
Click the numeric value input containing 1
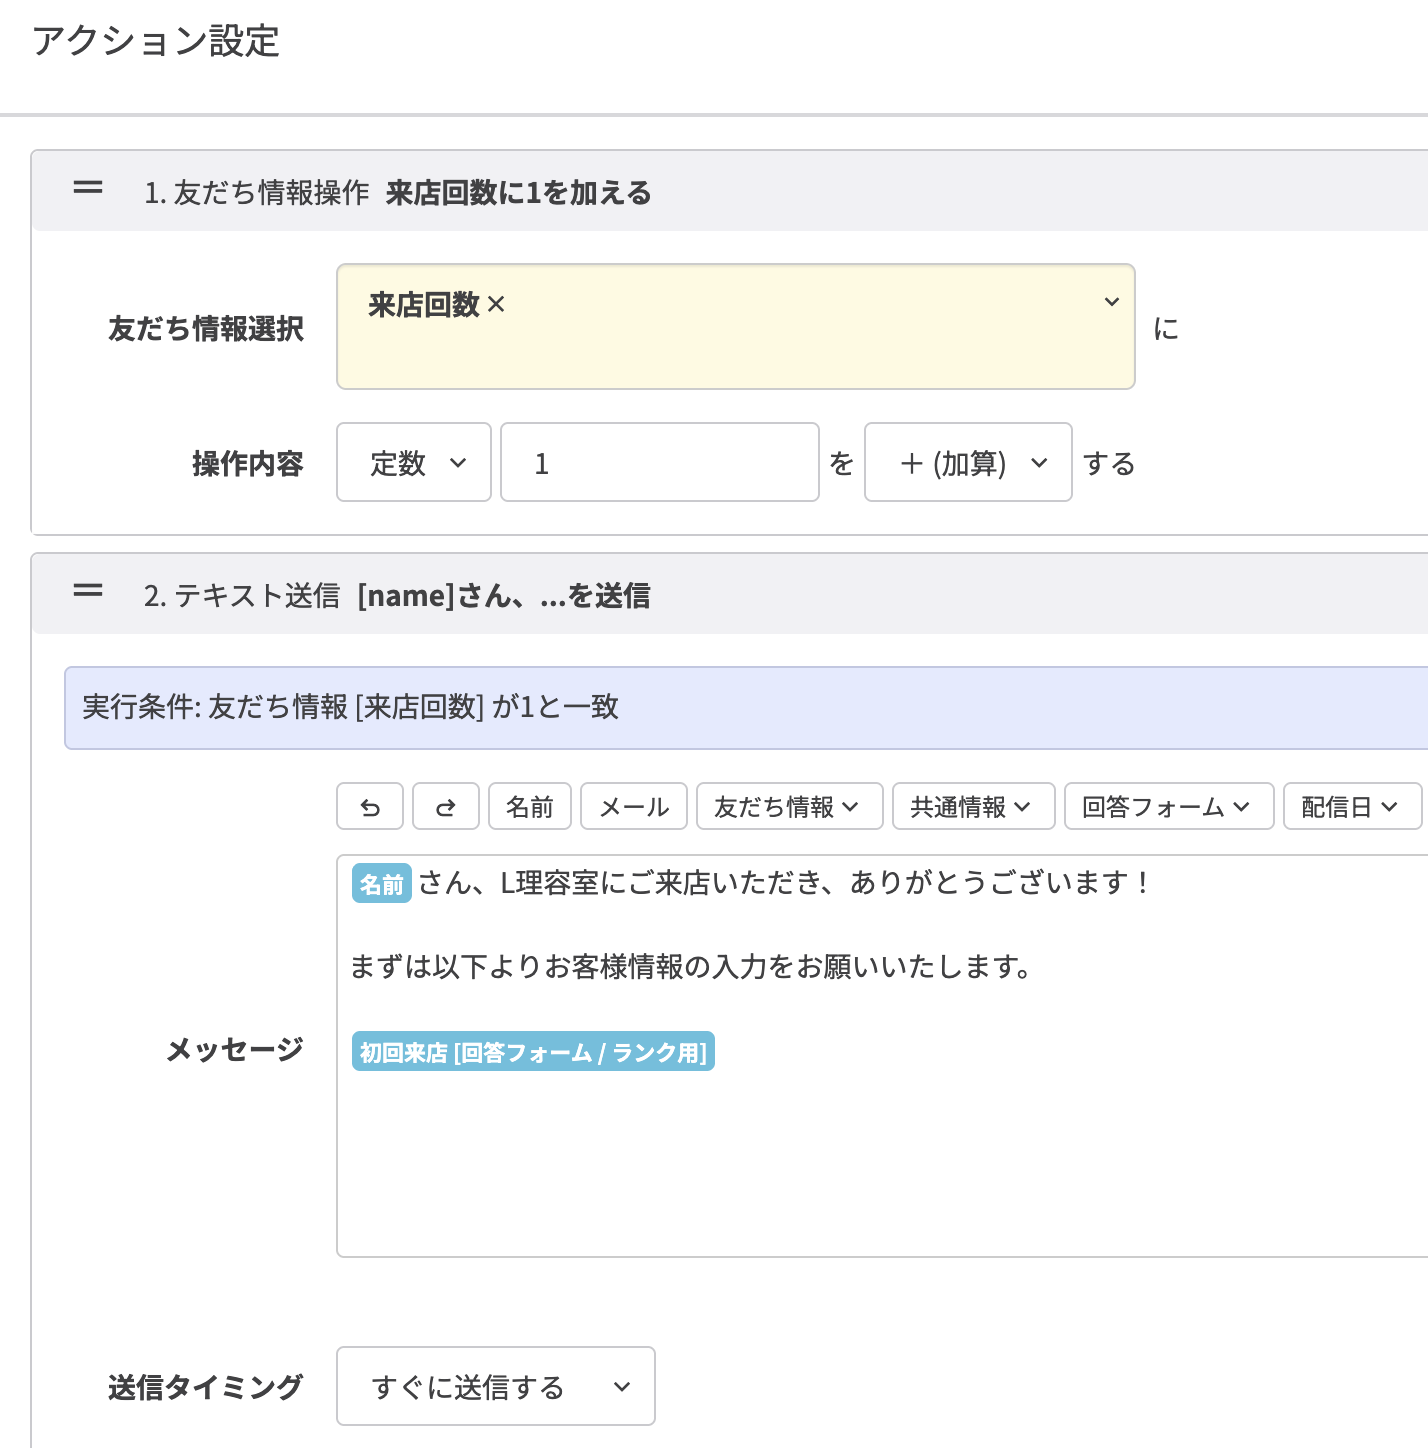(659, 462)
